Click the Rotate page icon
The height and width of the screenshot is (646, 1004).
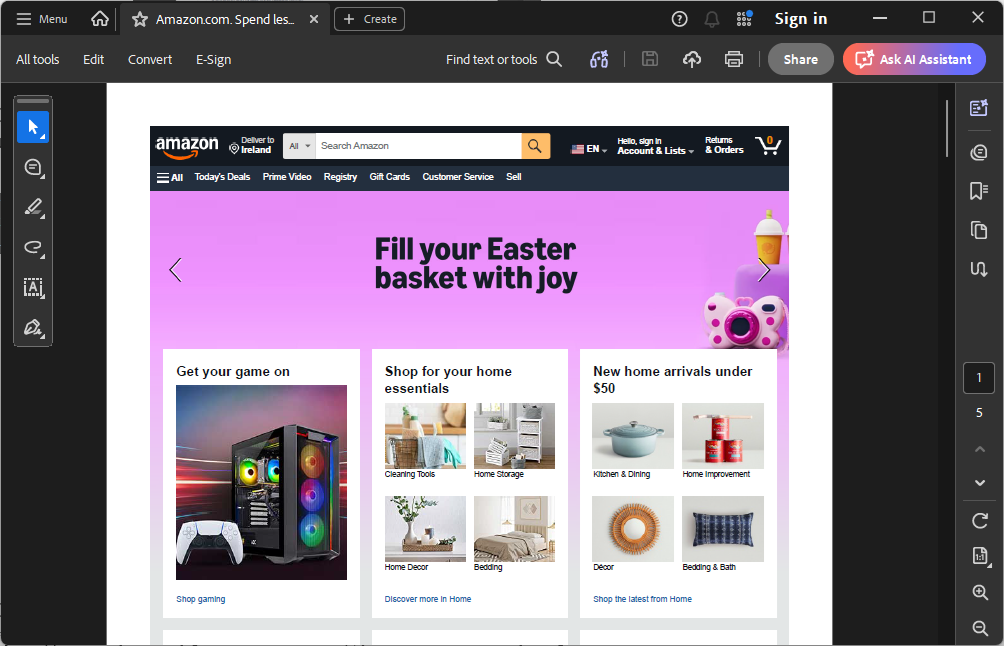click(x=978, y=521)
